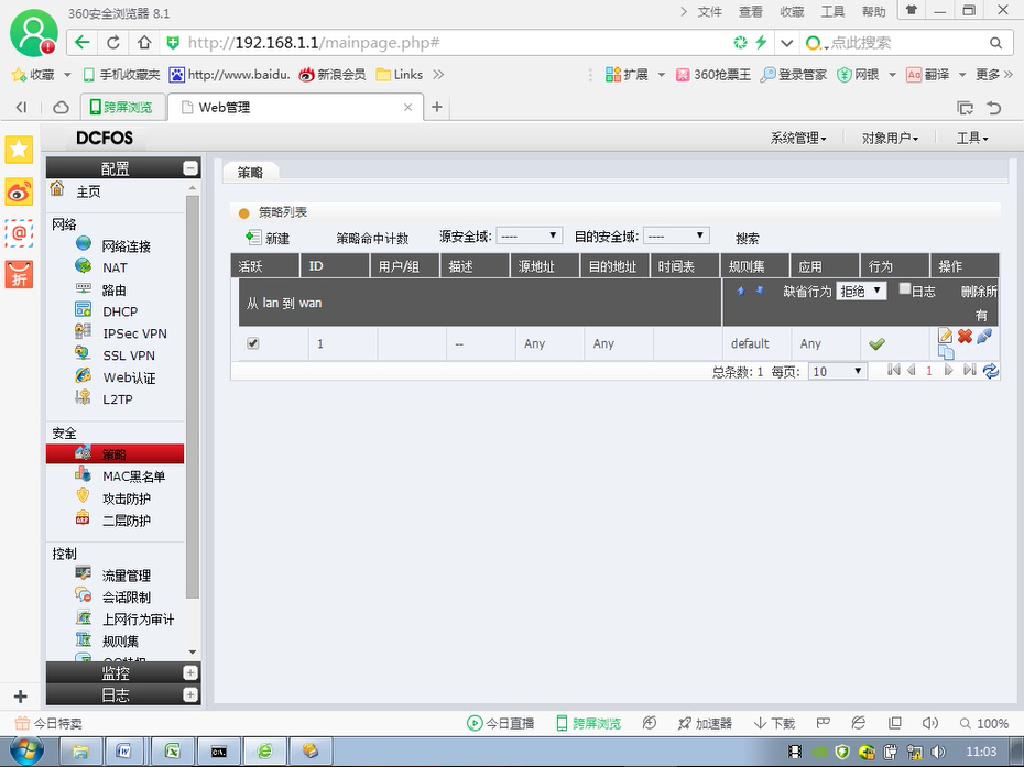The width and height of the screenshot is (1024, 768).
Task: Open the DHCP icon
Action: [x=83, y=310]
